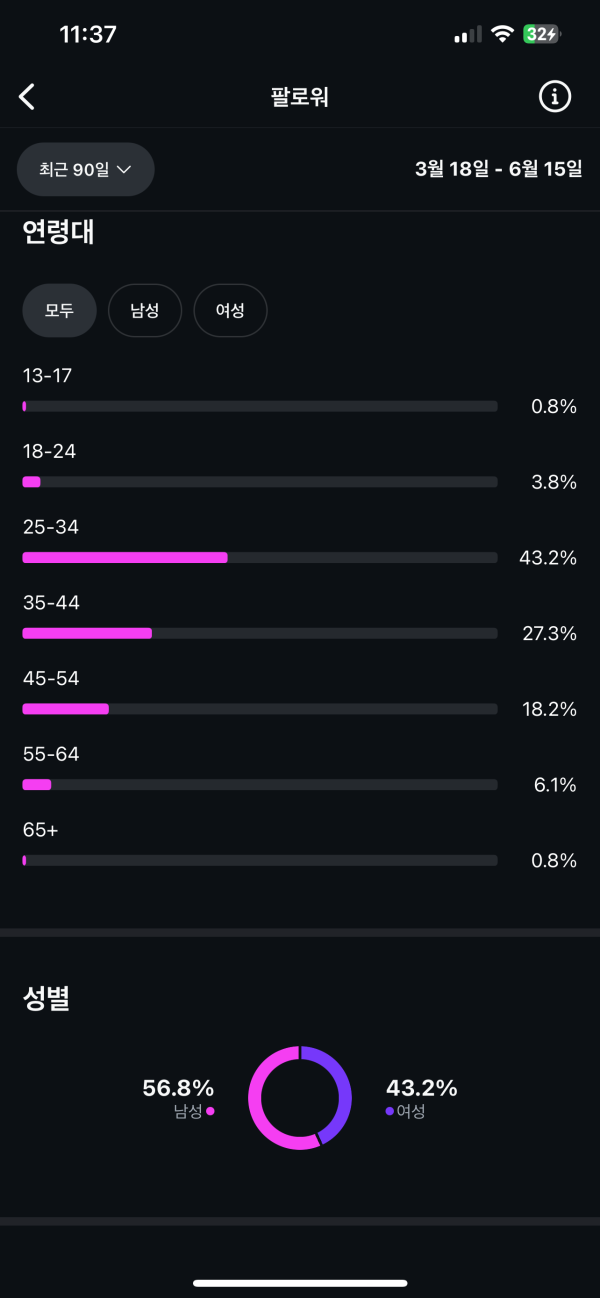Click the 3월 18일 - 6월 15일 date range
This screenshot has width=600, height=1298.
(498, 169)
